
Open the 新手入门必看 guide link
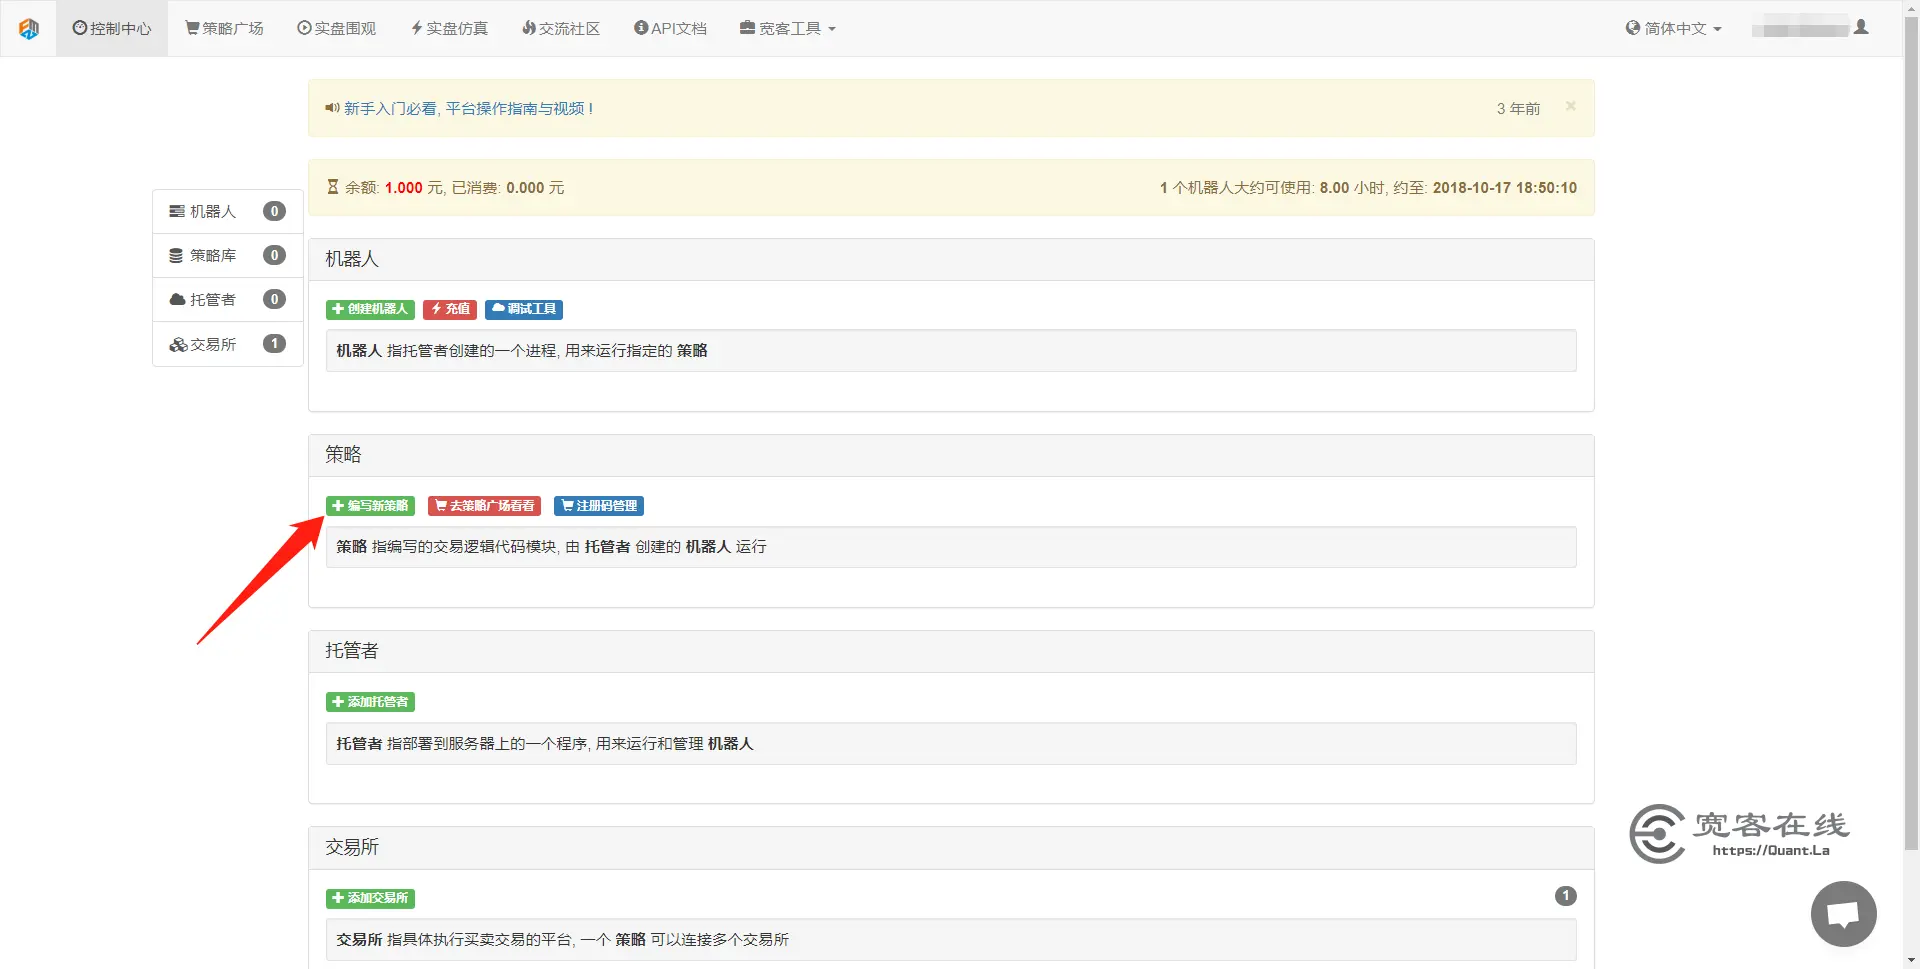click(468, 108)
